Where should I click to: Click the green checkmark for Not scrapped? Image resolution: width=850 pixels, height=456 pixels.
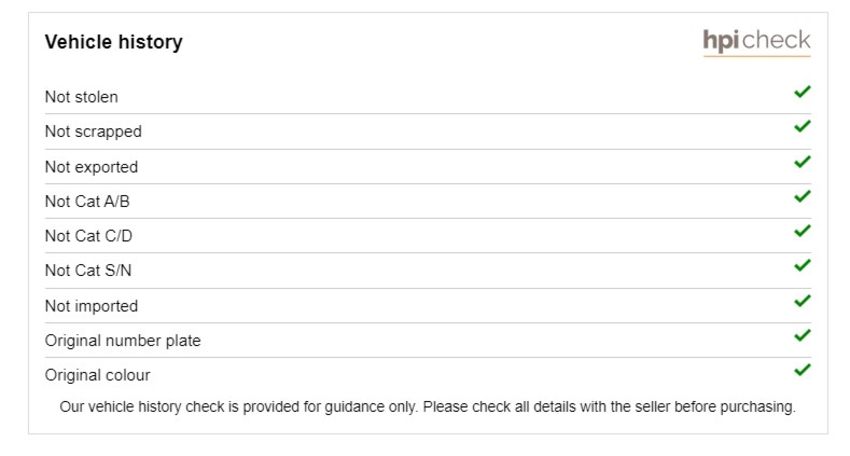click(802, 126)
